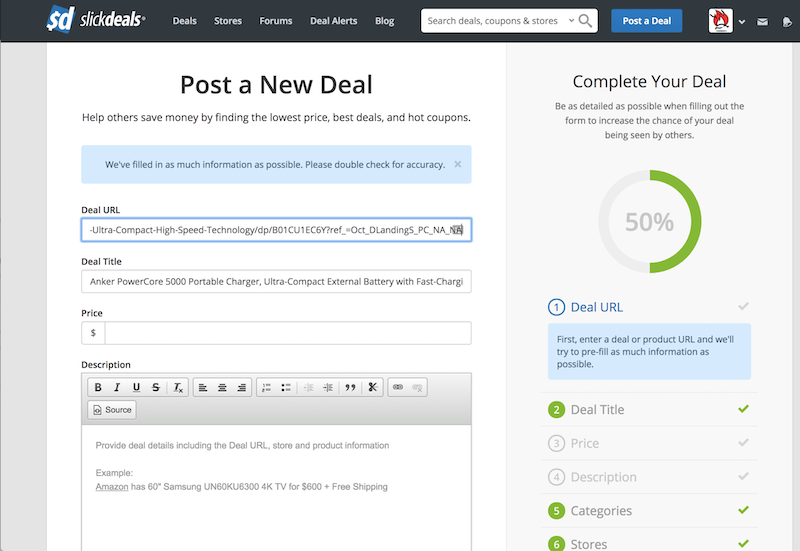
Task: Open the messages envelope icon
Action: tap(763, 21)
